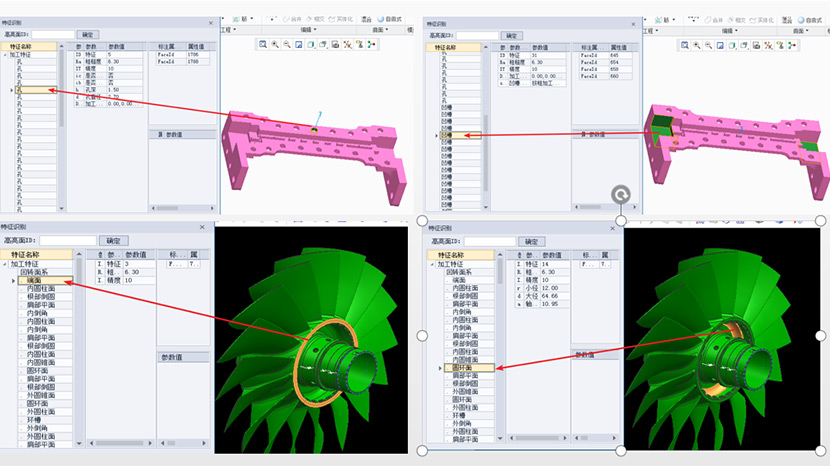
Task: Click the zoom-in magnifier in the top-right viewport toolbar
Action: (x=695, y=44)
